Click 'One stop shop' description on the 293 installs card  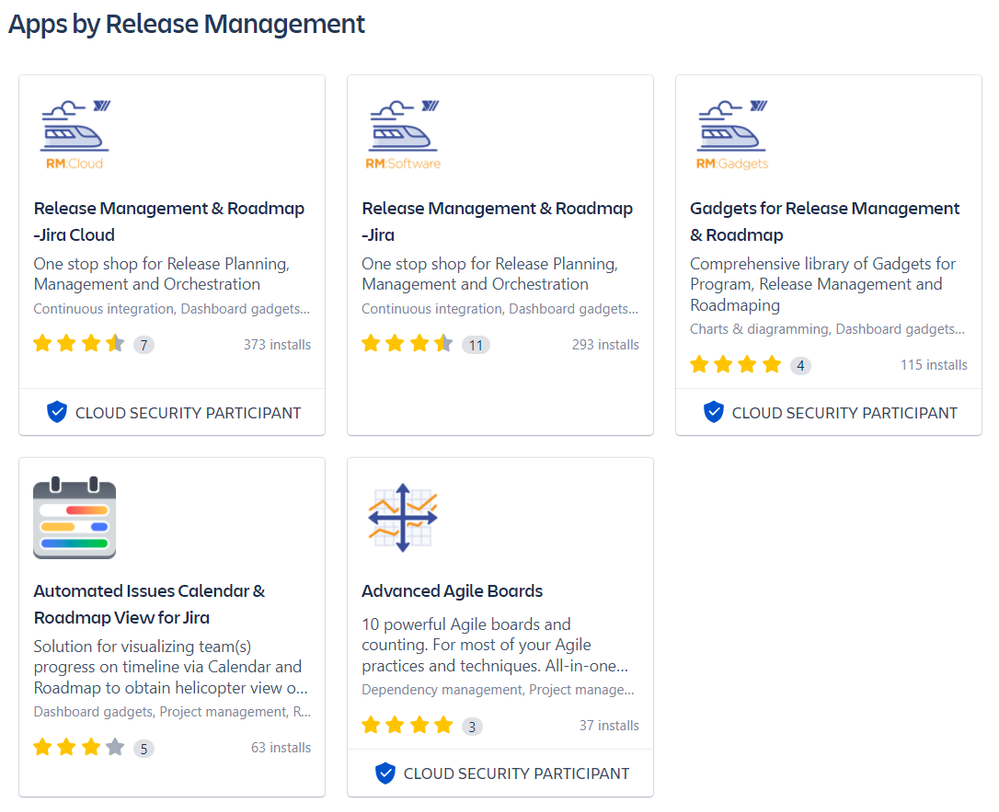coord(490,274)
